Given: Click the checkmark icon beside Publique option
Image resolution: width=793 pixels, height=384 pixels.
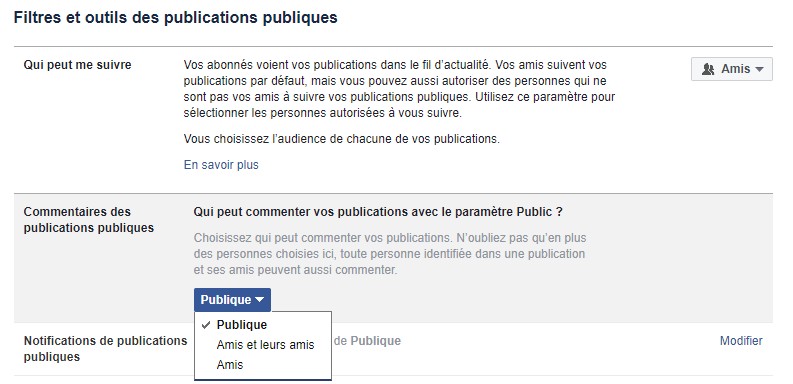Looking at the screenshot, I should tap(205, 325).
